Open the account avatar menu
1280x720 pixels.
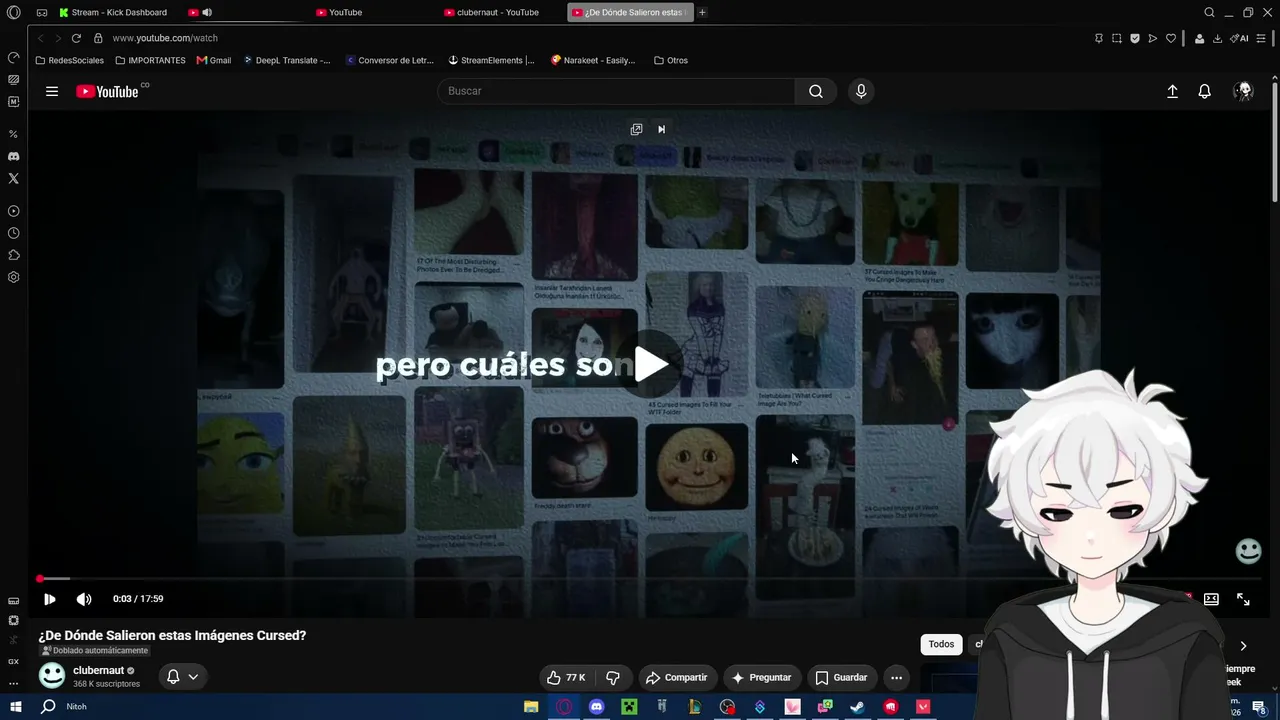point(1243,91)
